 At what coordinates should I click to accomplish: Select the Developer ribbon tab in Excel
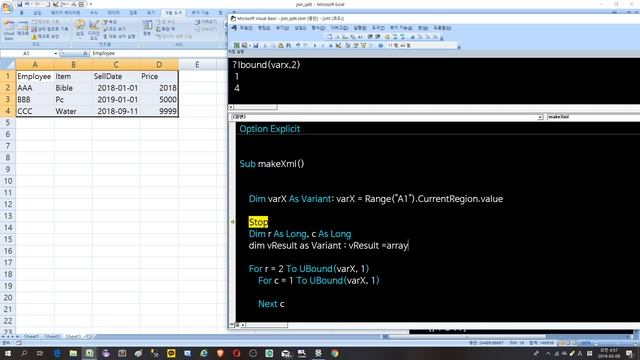click(173, 13)
